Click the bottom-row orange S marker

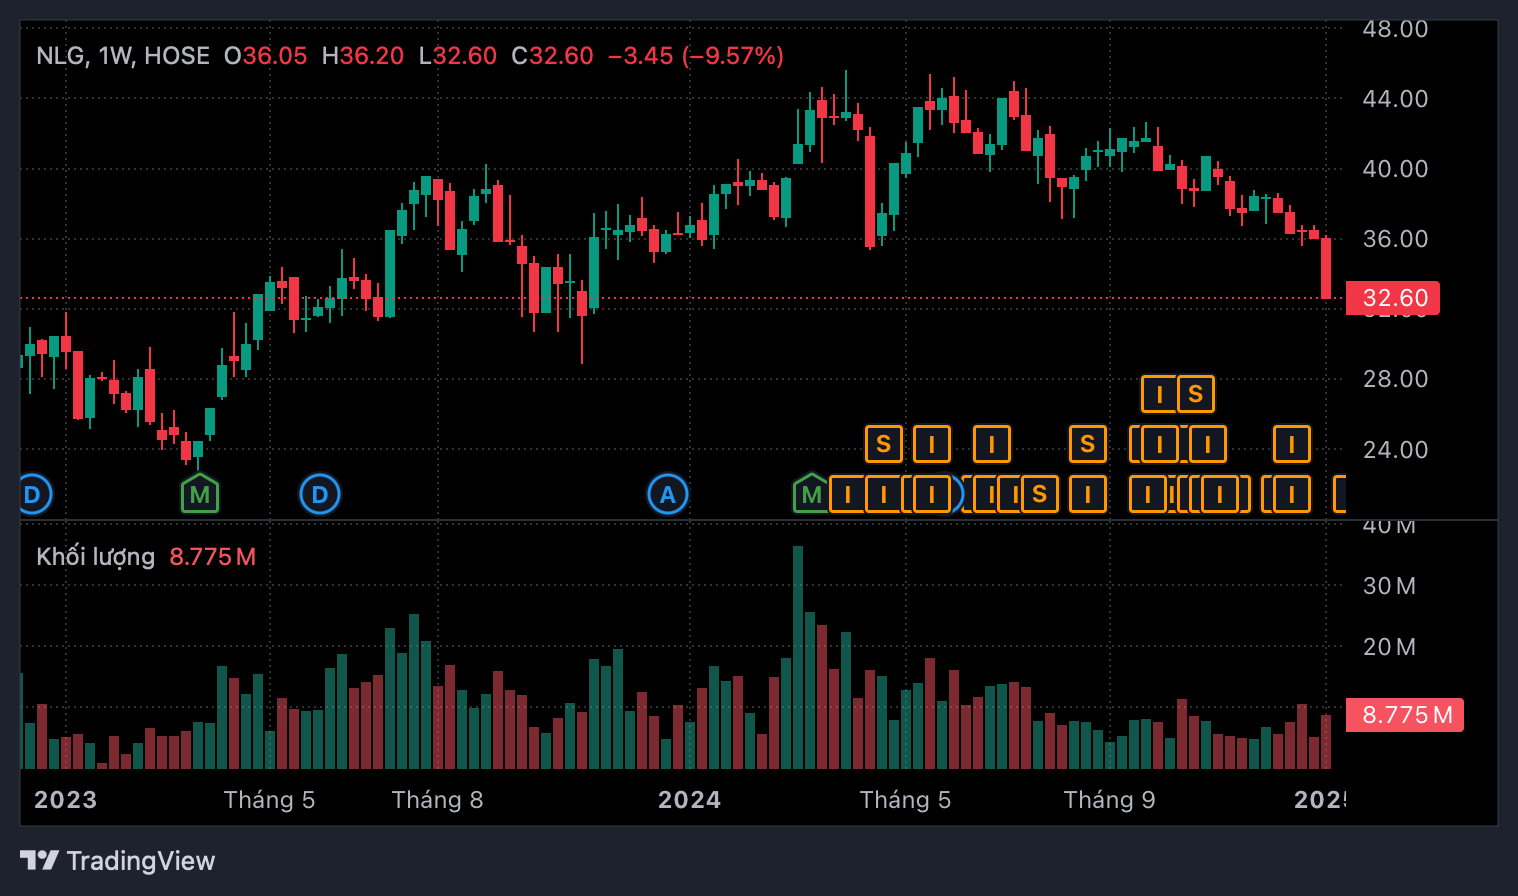(x=1040, y=494)
